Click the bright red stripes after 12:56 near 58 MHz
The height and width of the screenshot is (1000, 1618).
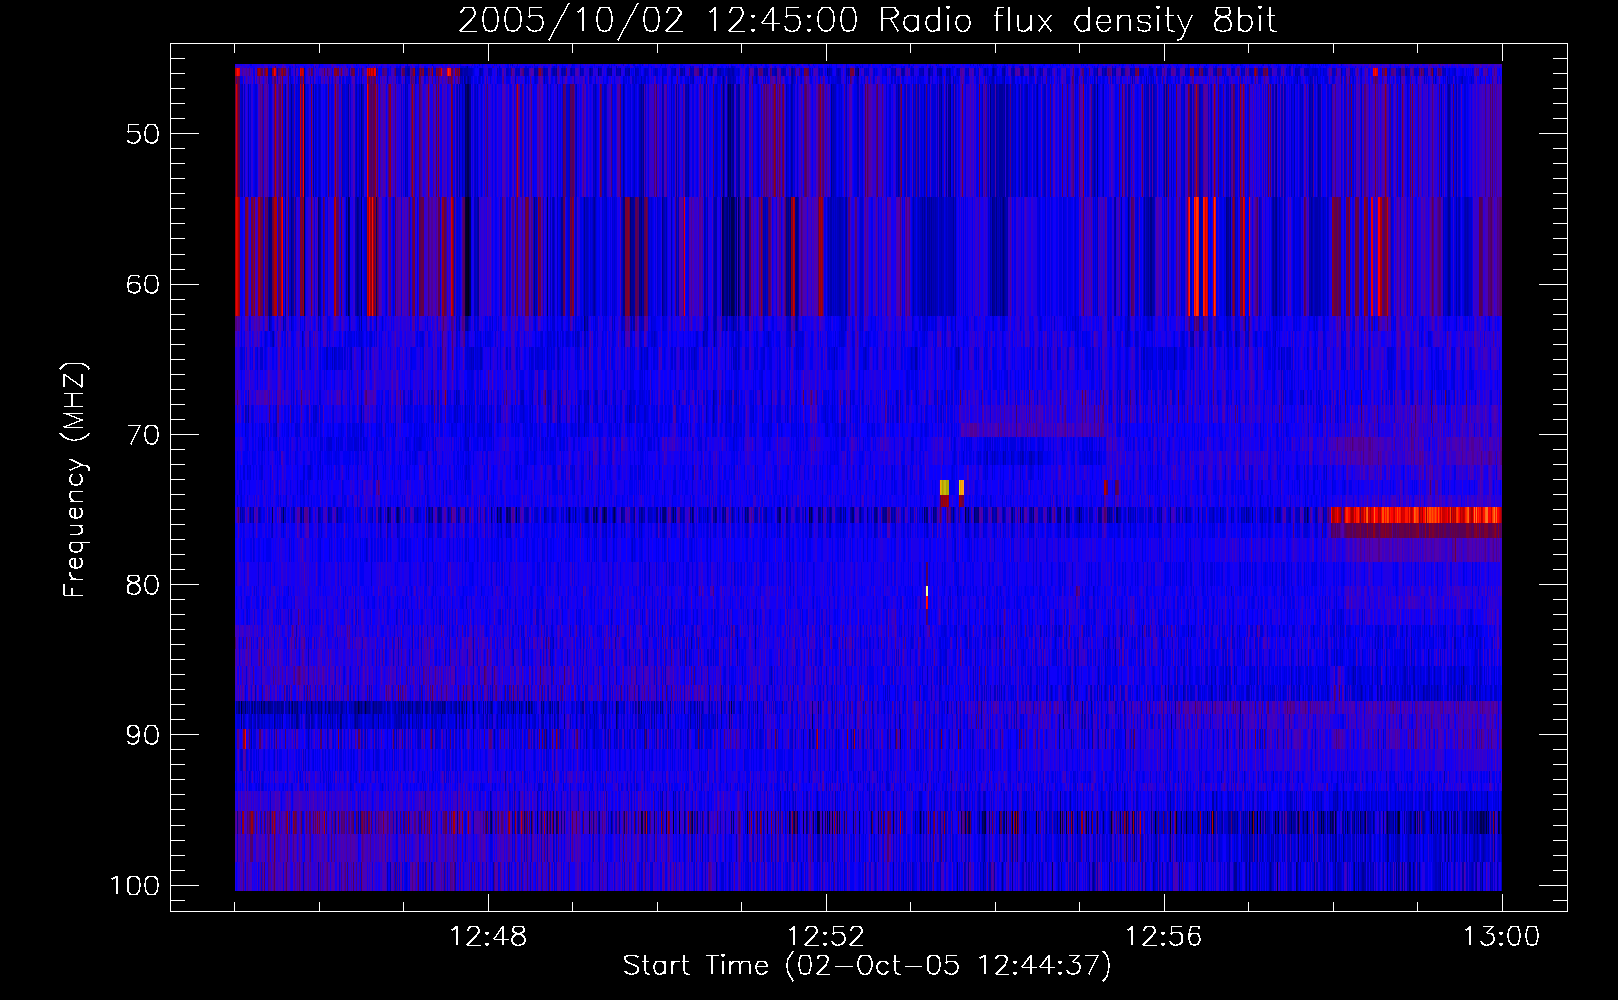point(1201,257)
